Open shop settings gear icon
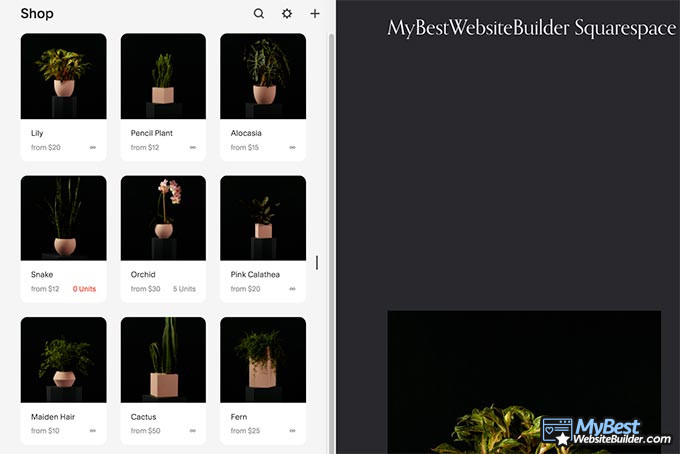The image size is (680, 454). [x=287, y=14]
